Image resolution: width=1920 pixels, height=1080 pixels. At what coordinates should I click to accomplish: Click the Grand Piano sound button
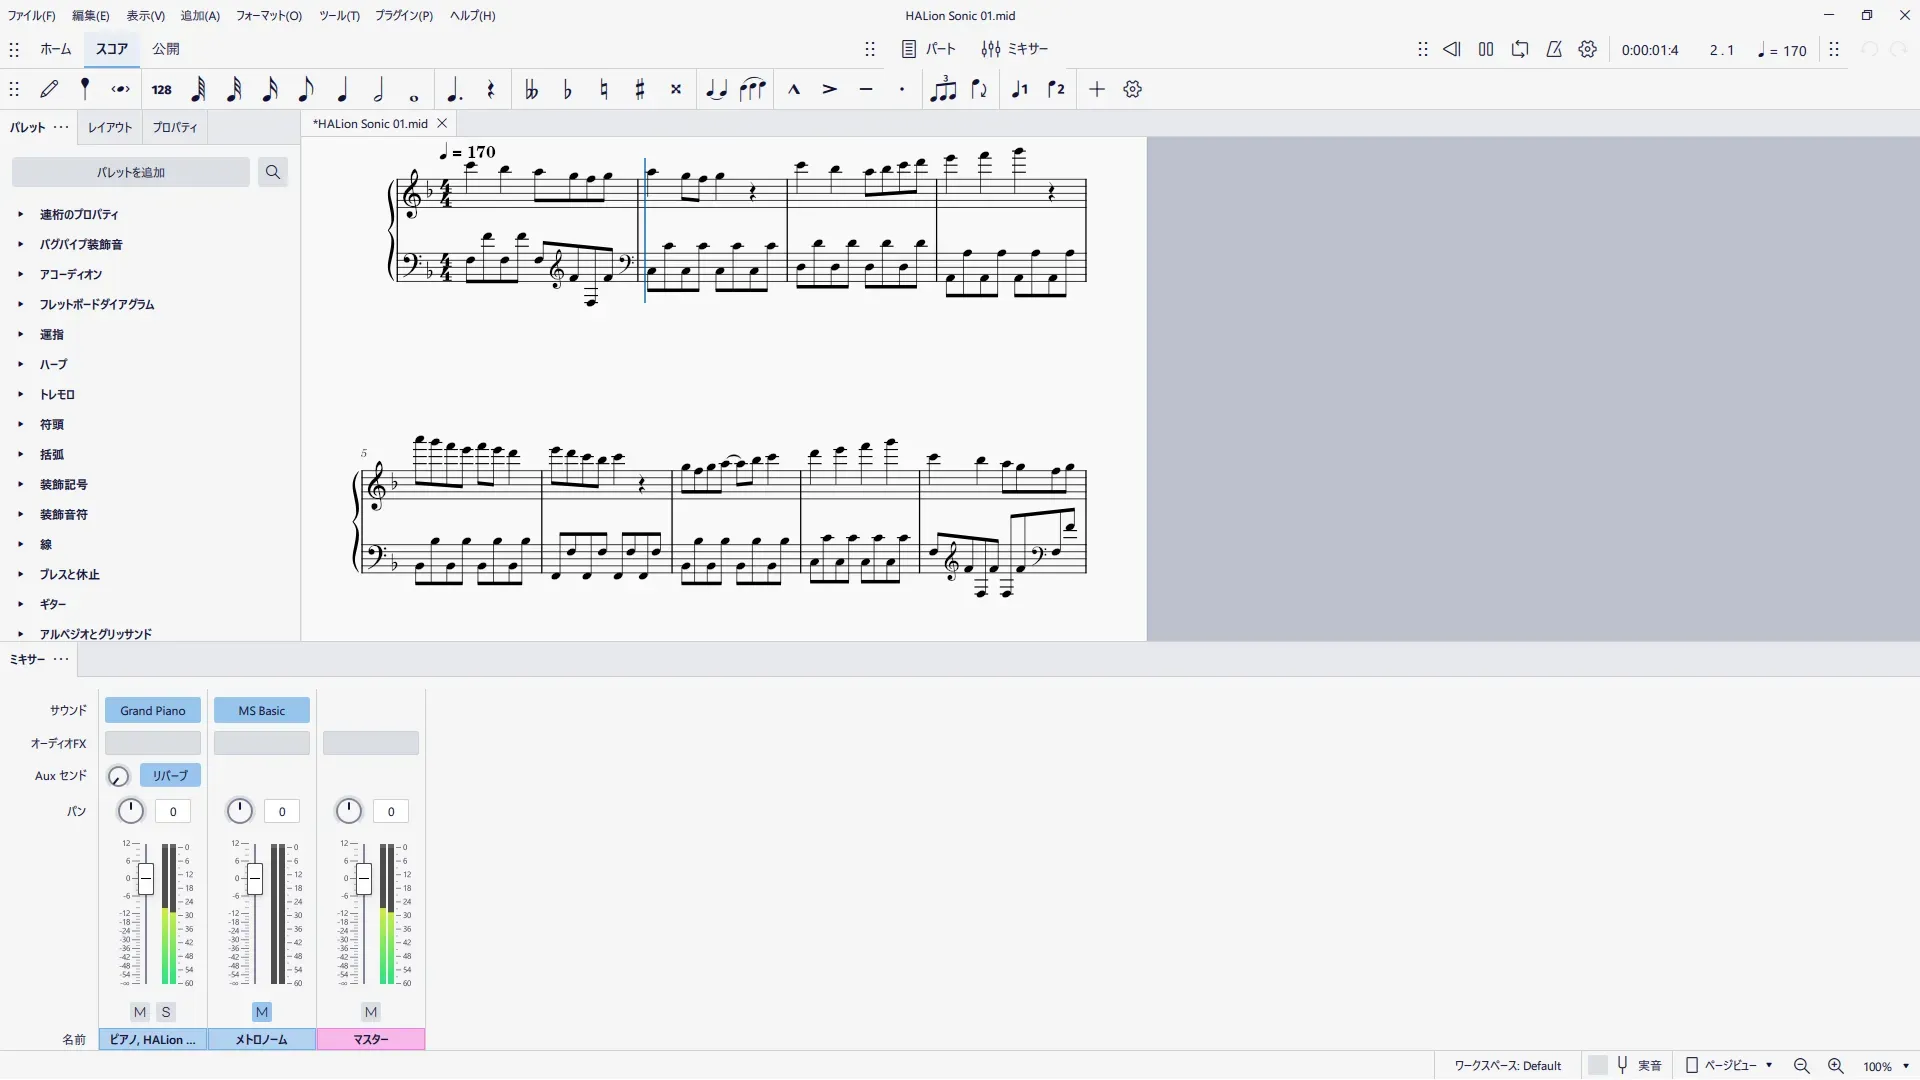pyautogui.click(x=153, y=711)
